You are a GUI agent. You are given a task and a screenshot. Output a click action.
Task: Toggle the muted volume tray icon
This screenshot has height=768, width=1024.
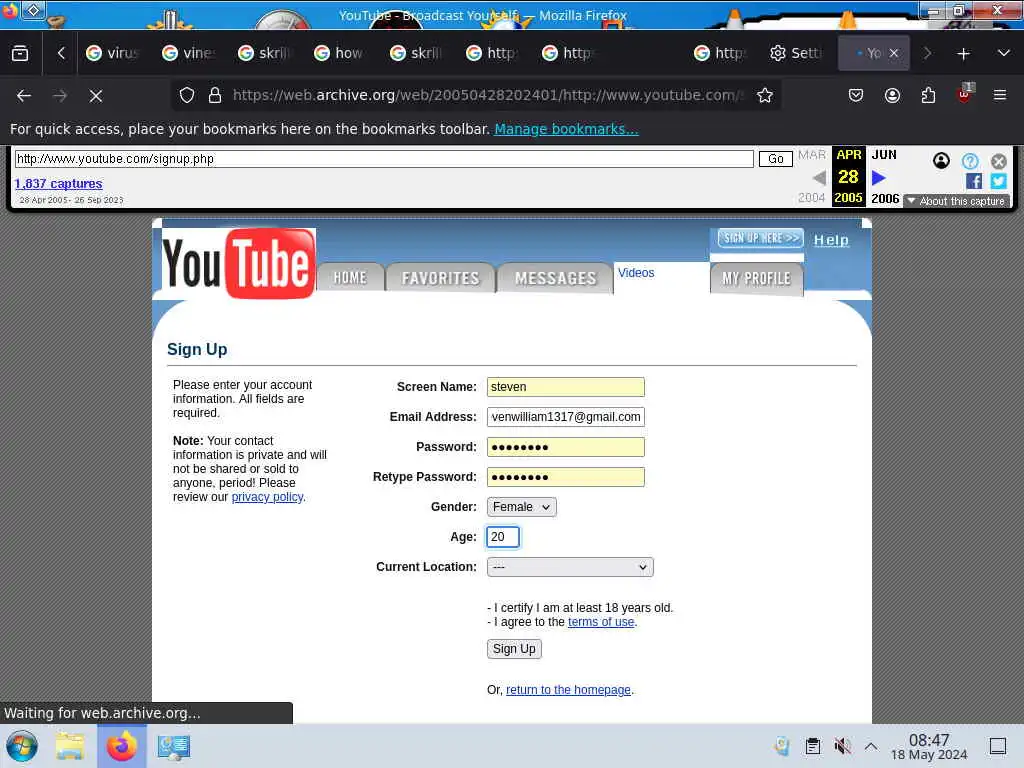click(x=842, y=746)
